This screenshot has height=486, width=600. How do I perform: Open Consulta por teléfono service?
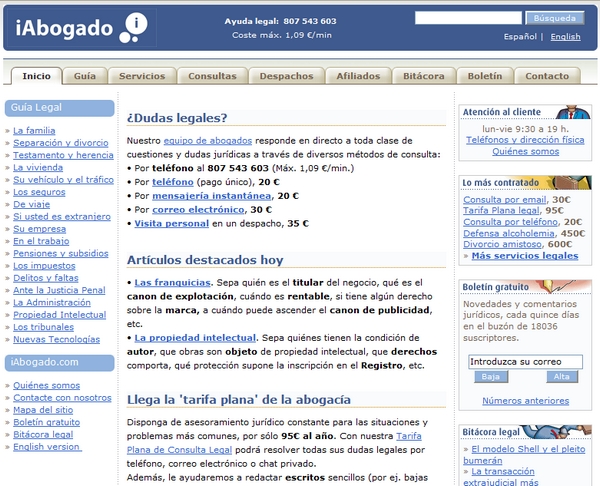coord(510,222)
